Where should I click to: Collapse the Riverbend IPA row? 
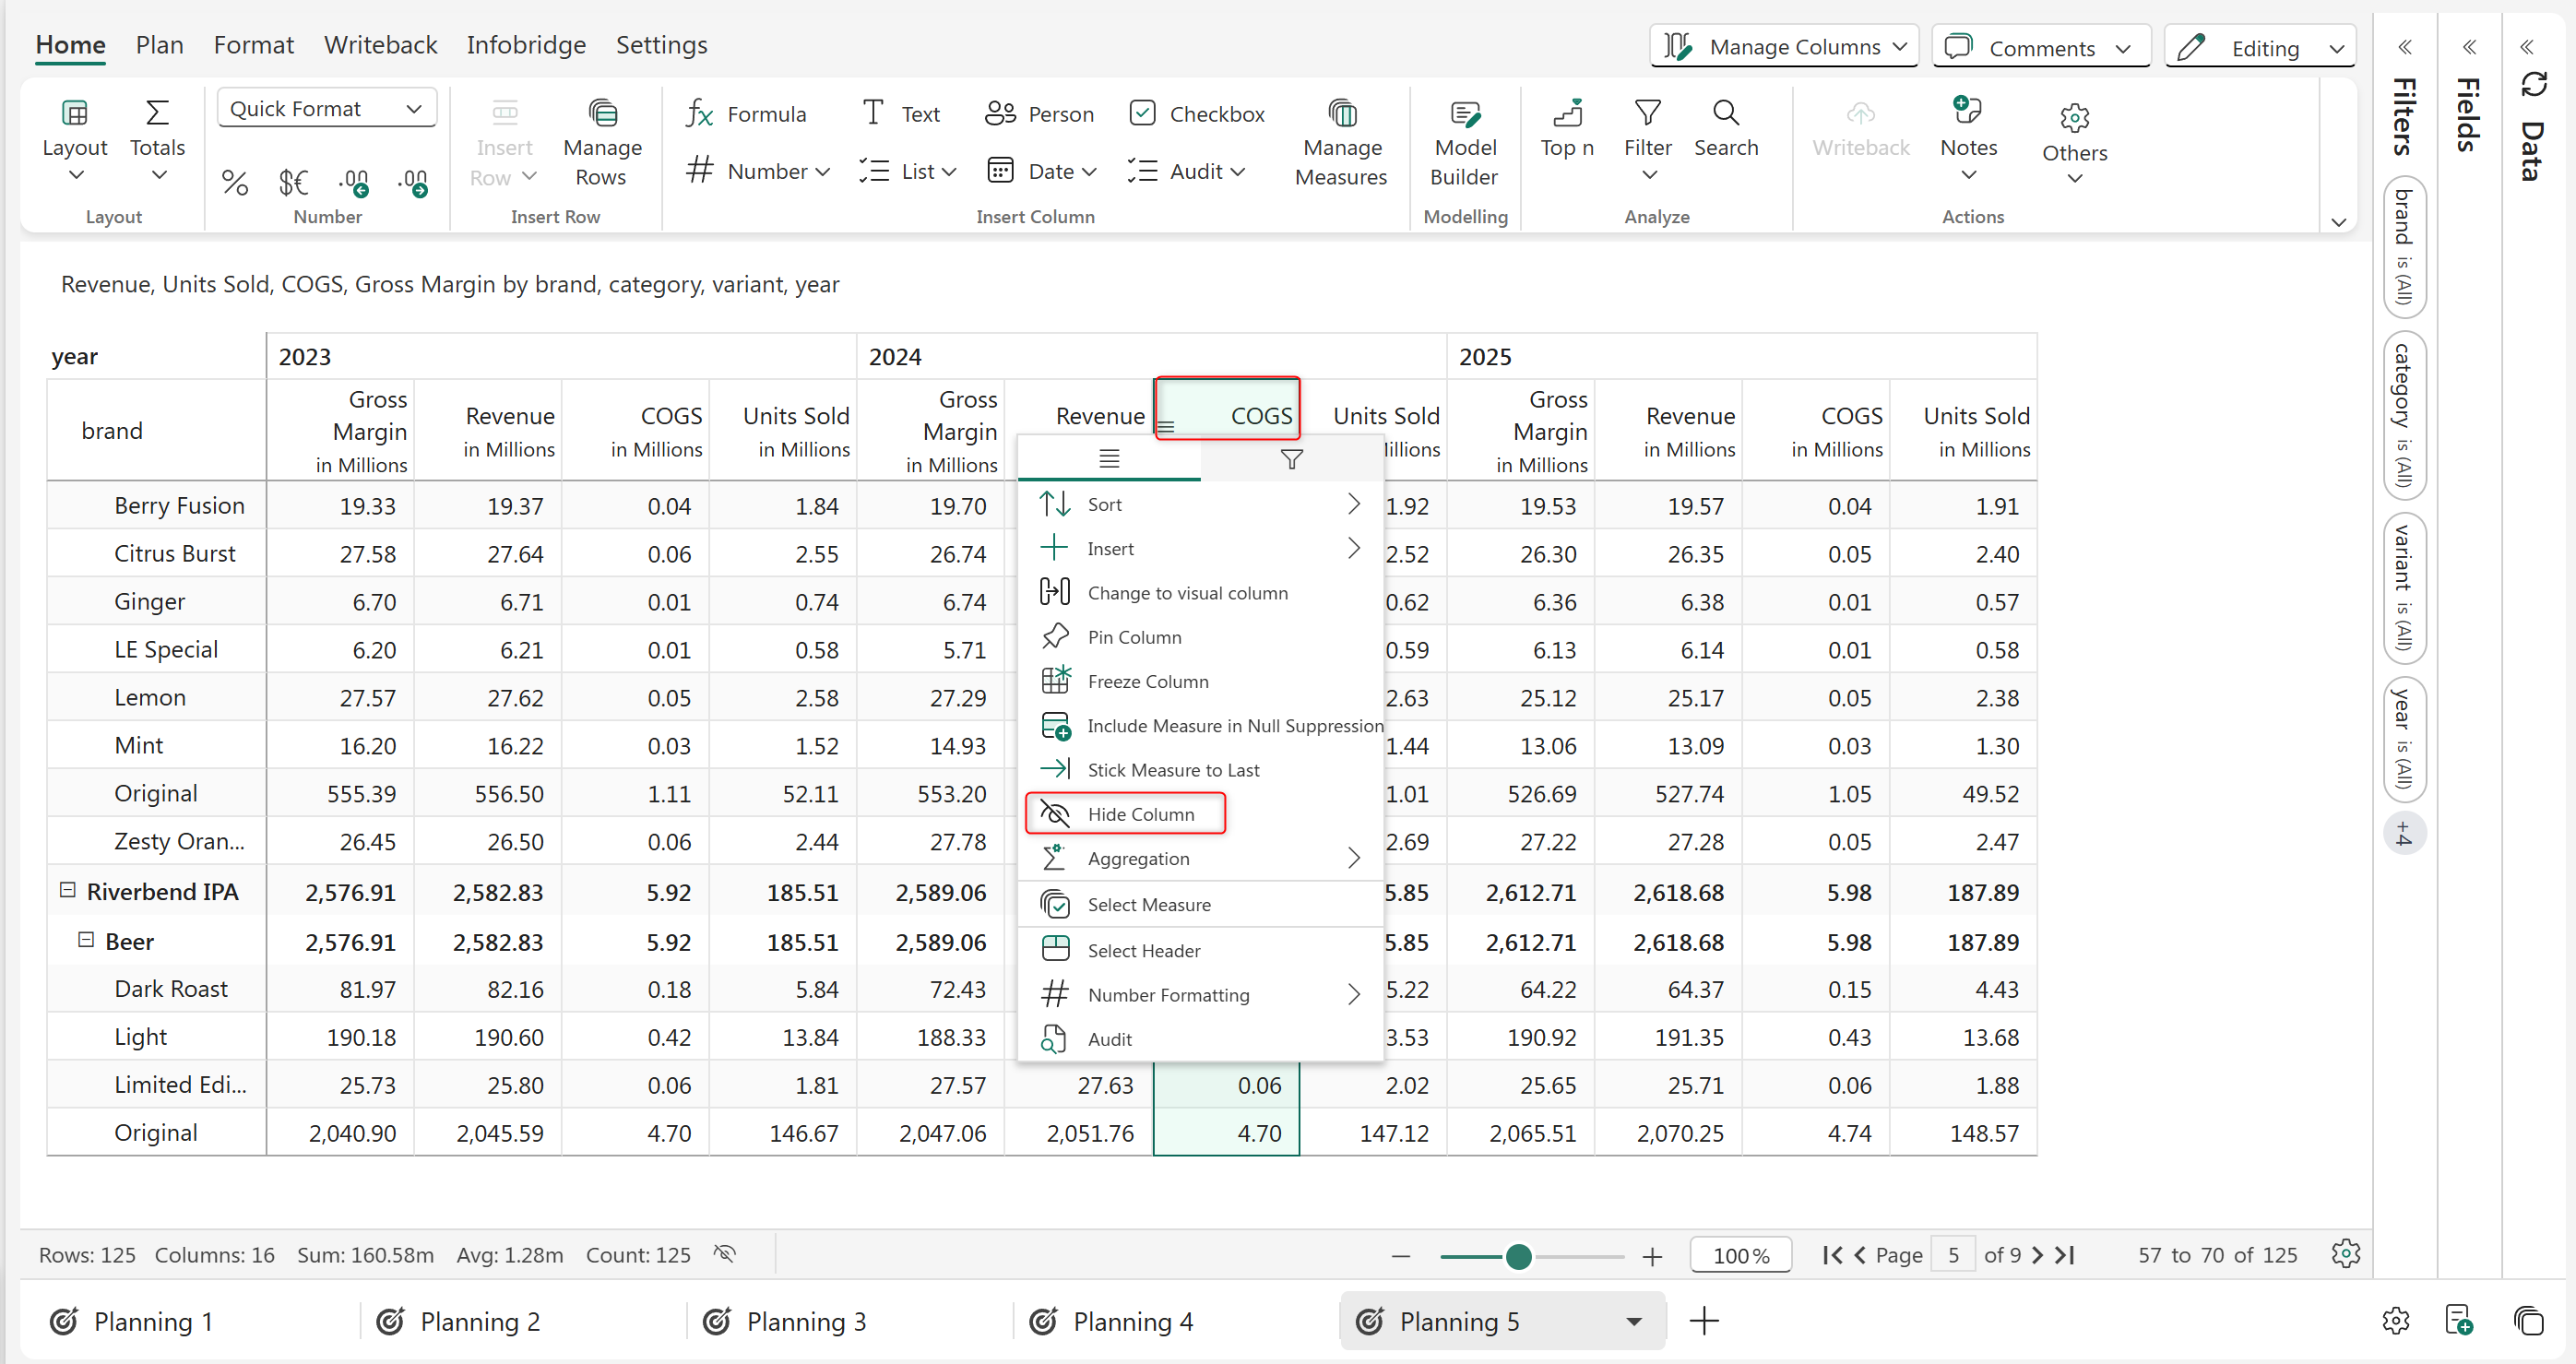pyautogui.click(x=68, y=890)
